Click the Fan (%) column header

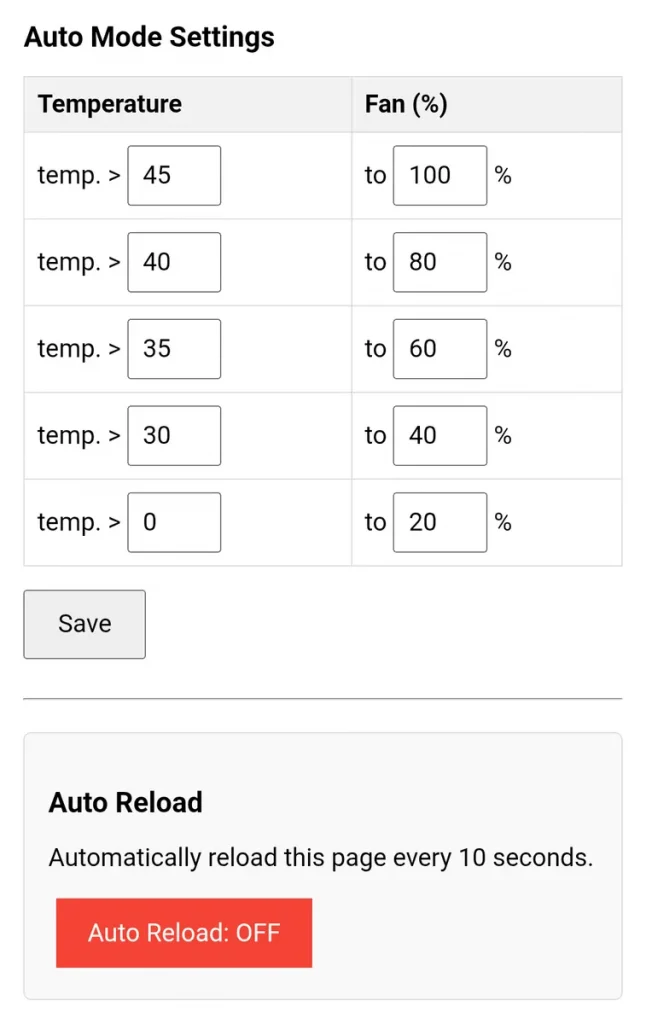(406, 104)
